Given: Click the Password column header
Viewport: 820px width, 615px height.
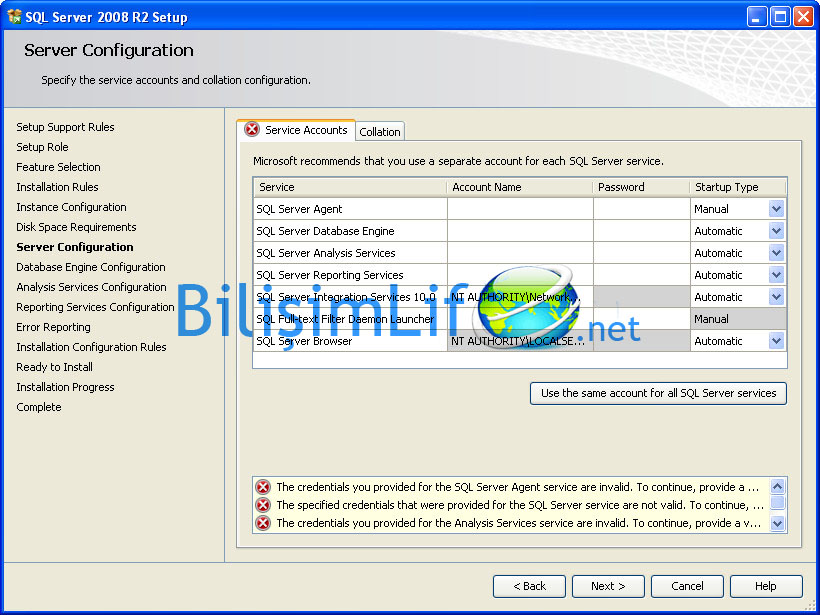Looking at the screenshot, I should pyautogui.click(x=641, y=187).
